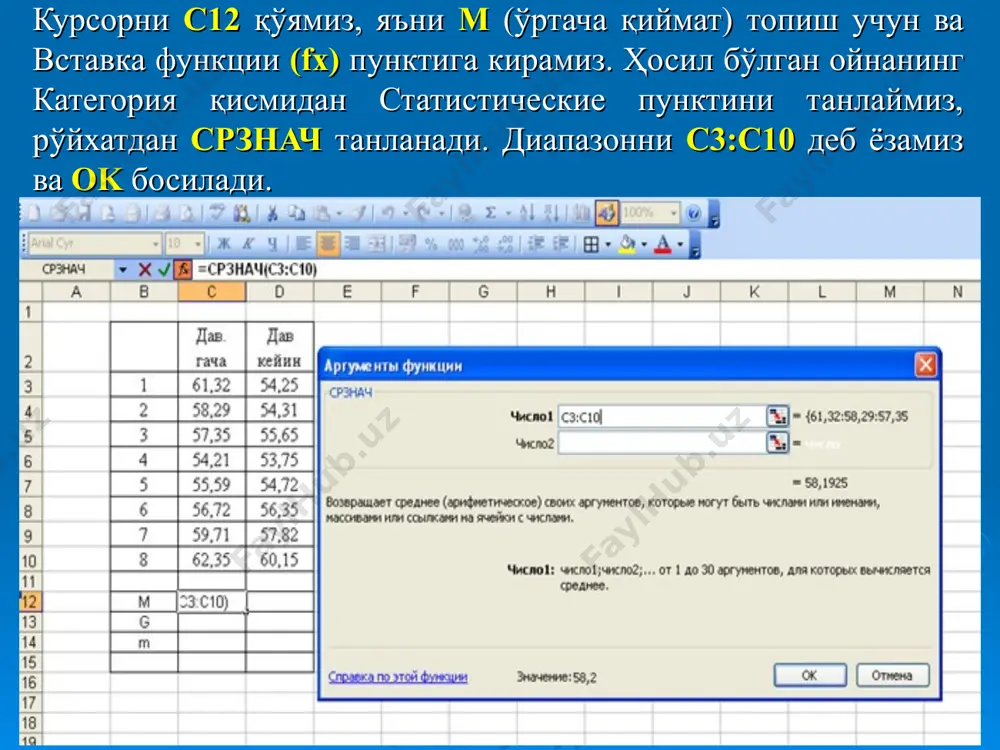Click the Increase Indent icon
This screenshot has height=750, width=1000.
point(560,243)
